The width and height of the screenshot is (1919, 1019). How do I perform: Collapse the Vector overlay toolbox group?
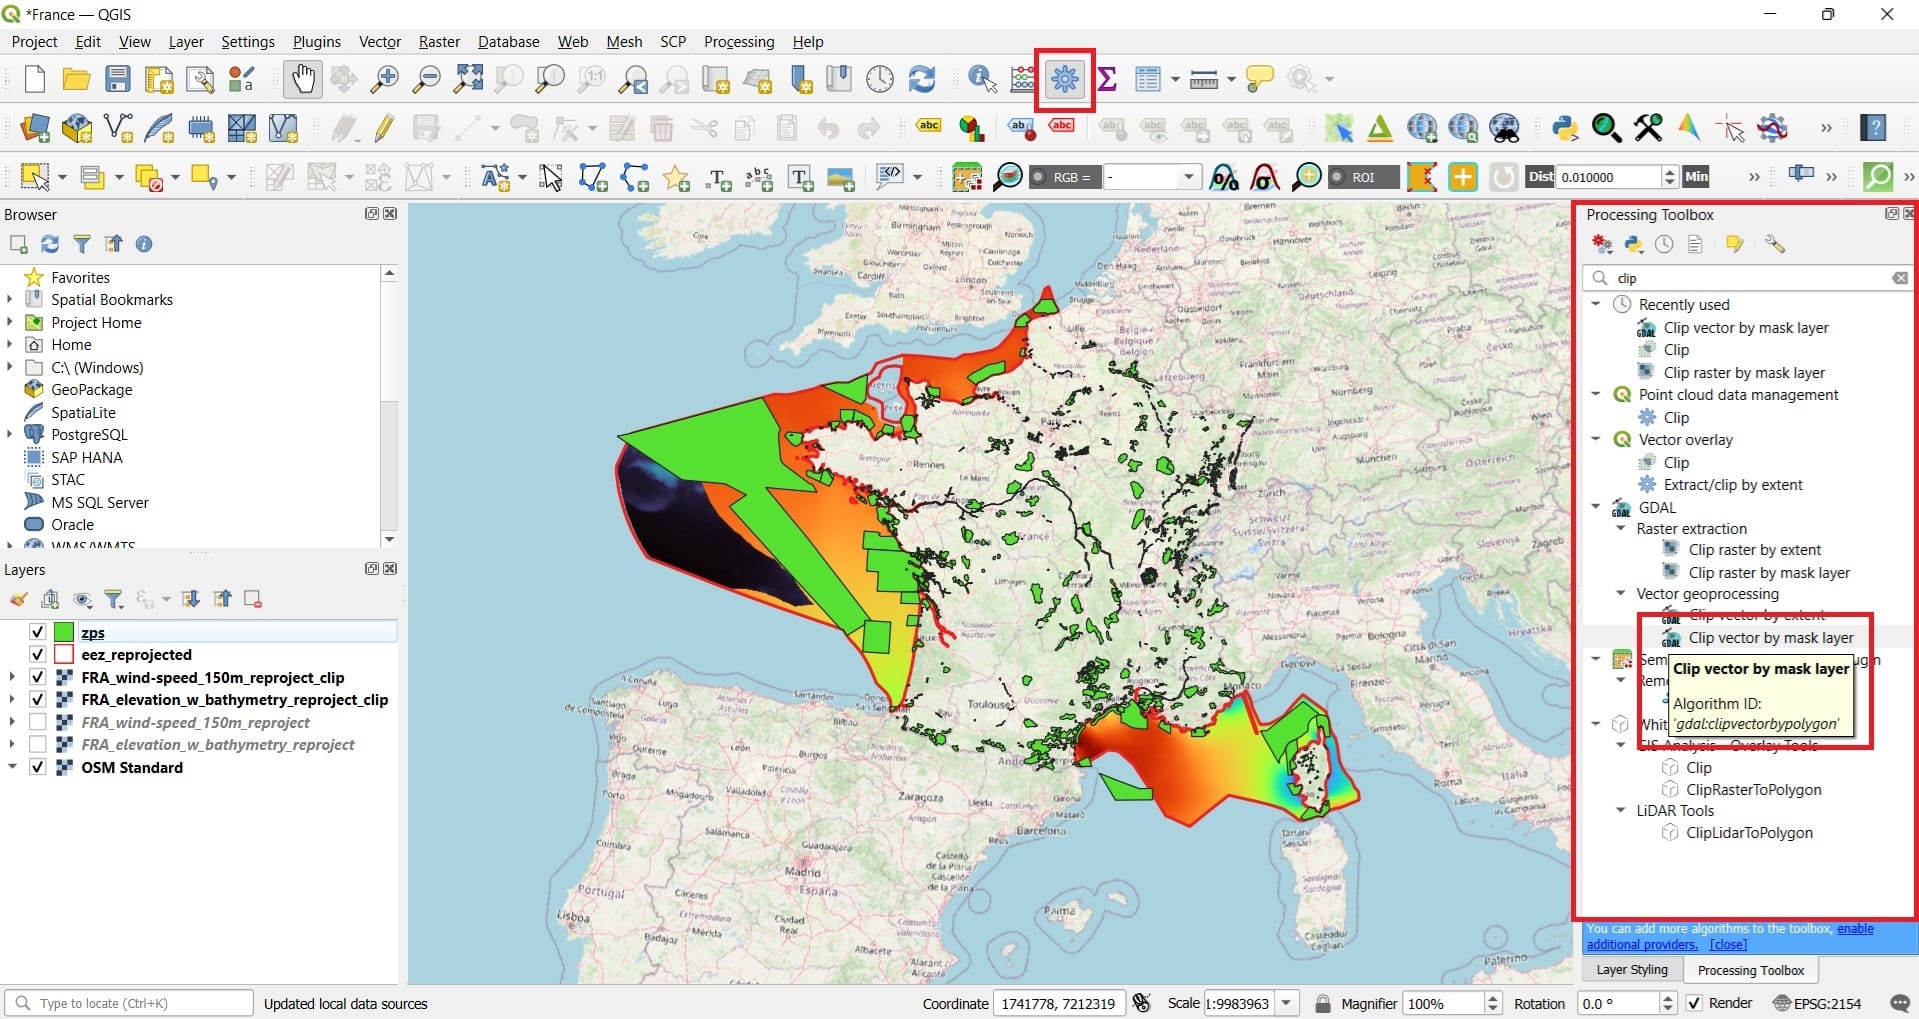coord(1596,439)
